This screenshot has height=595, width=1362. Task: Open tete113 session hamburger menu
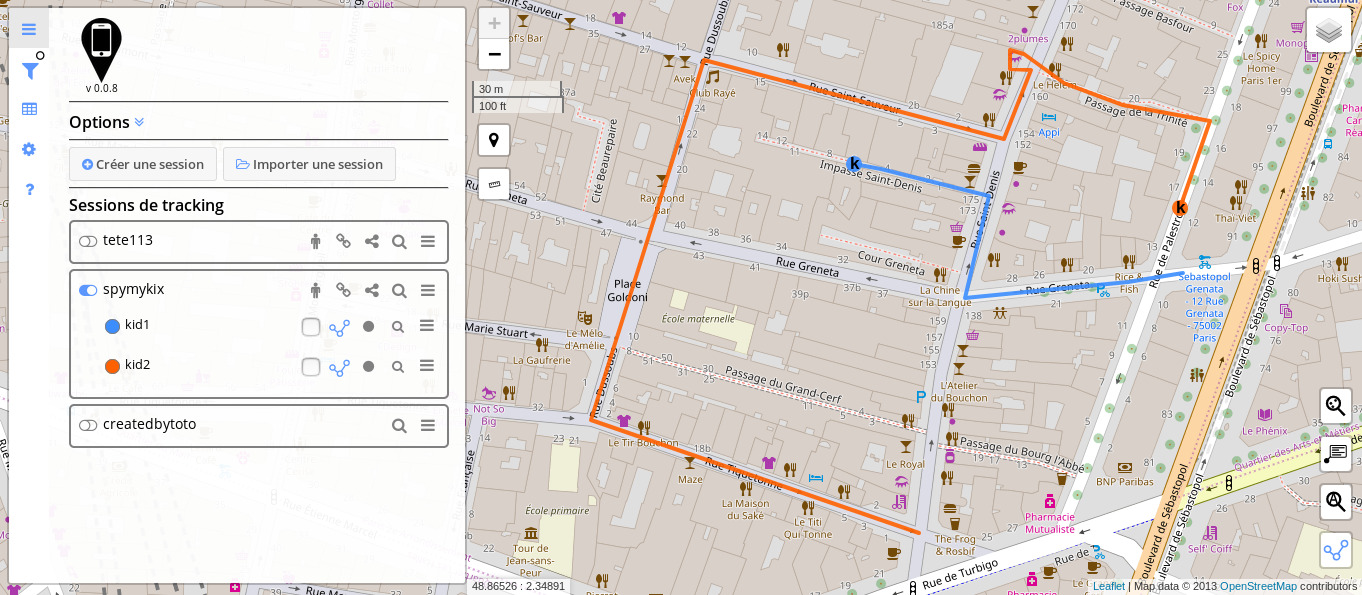[x=428, y=241]
